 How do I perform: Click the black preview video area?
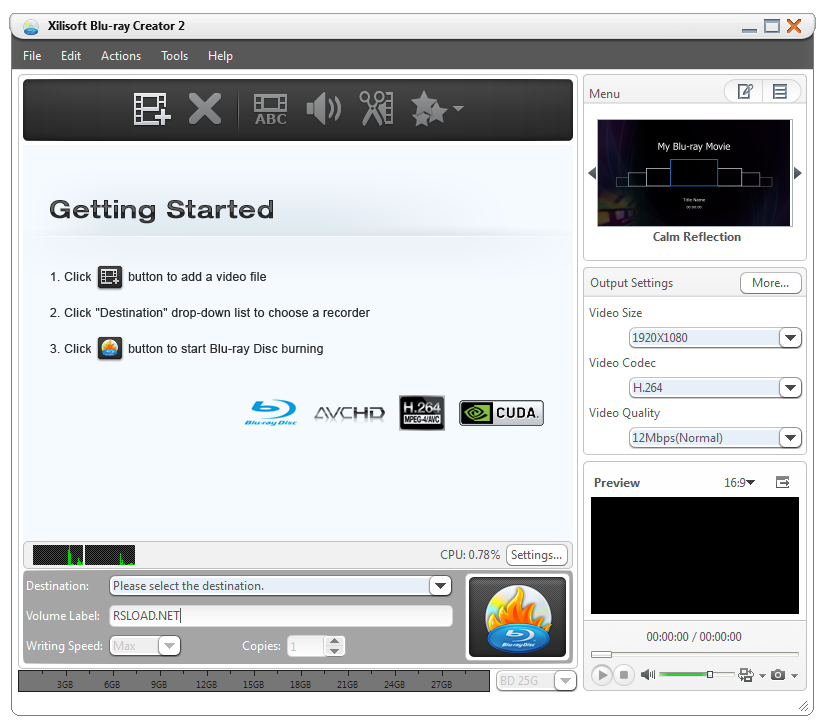click(695, 555)
